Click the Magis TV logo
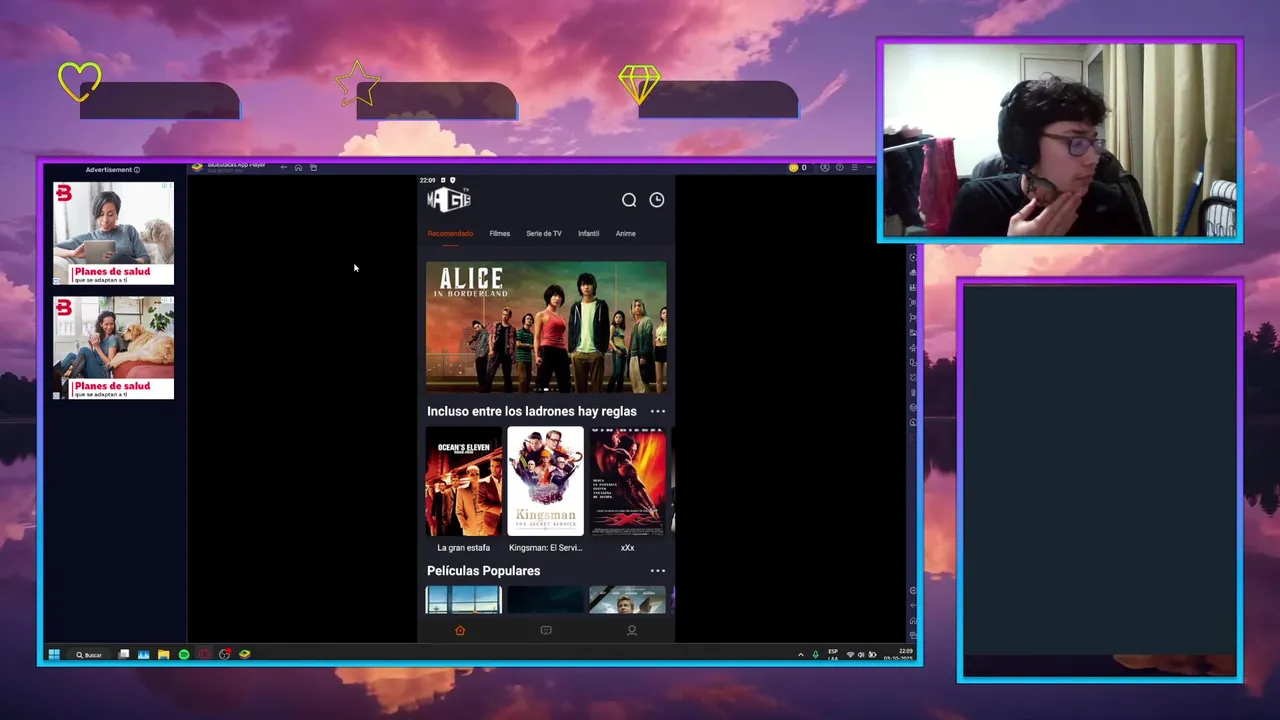The width and height of the screenshot is (1280, 720). 449,199
